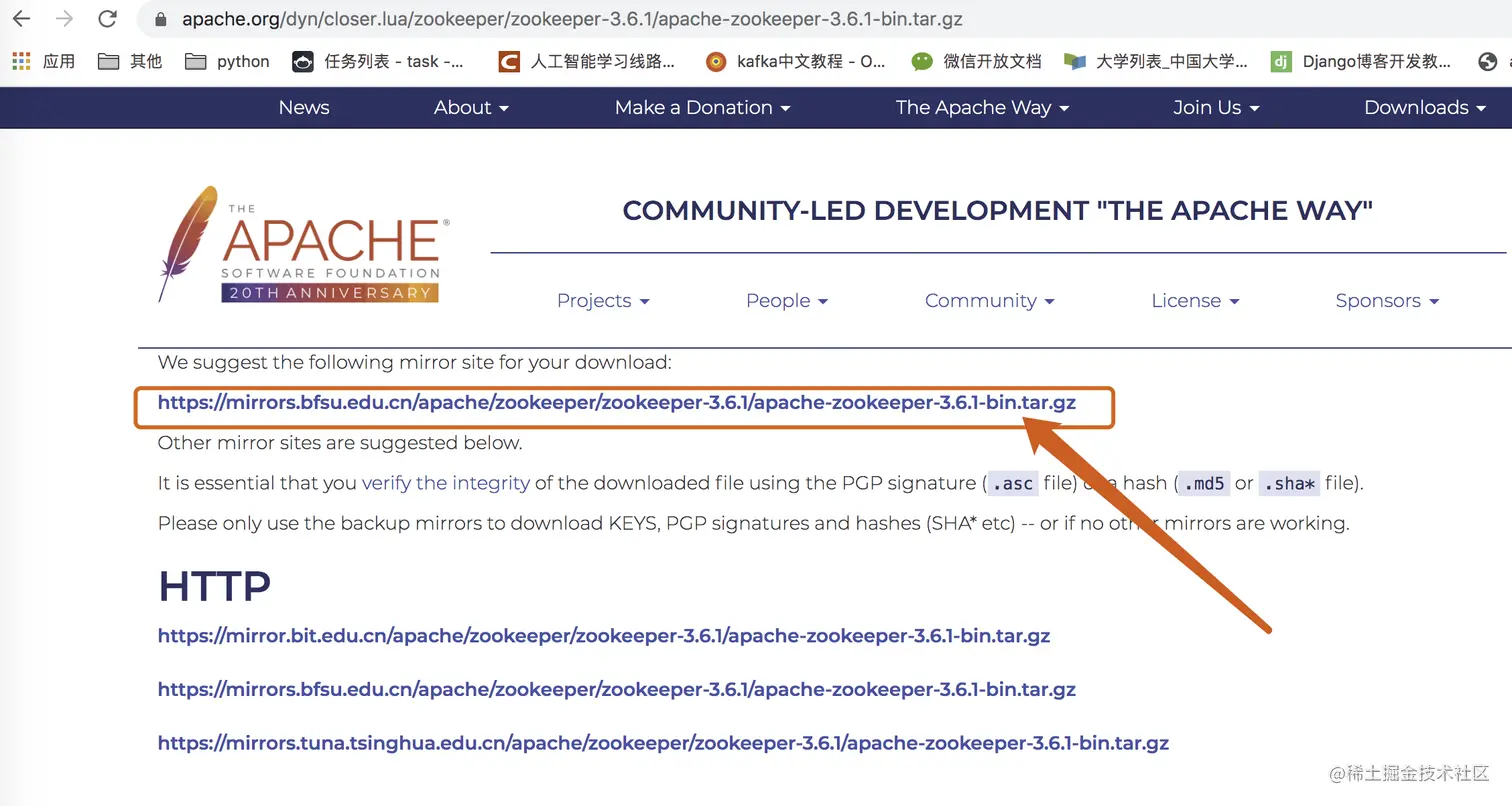
Task: Expand the Downloads dropdown
Action: (1425, 107)
